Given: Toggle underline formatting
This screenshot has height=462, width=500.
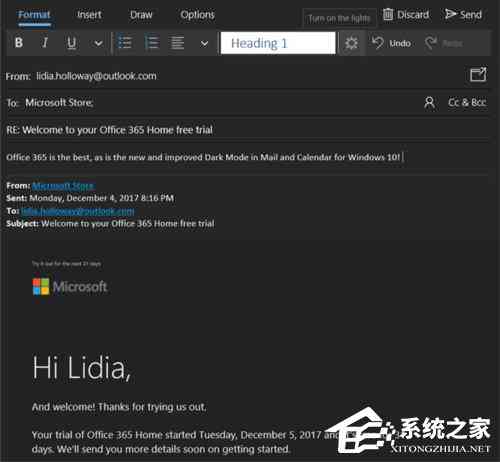Looking at the screenshot, I should click(71, 43).
